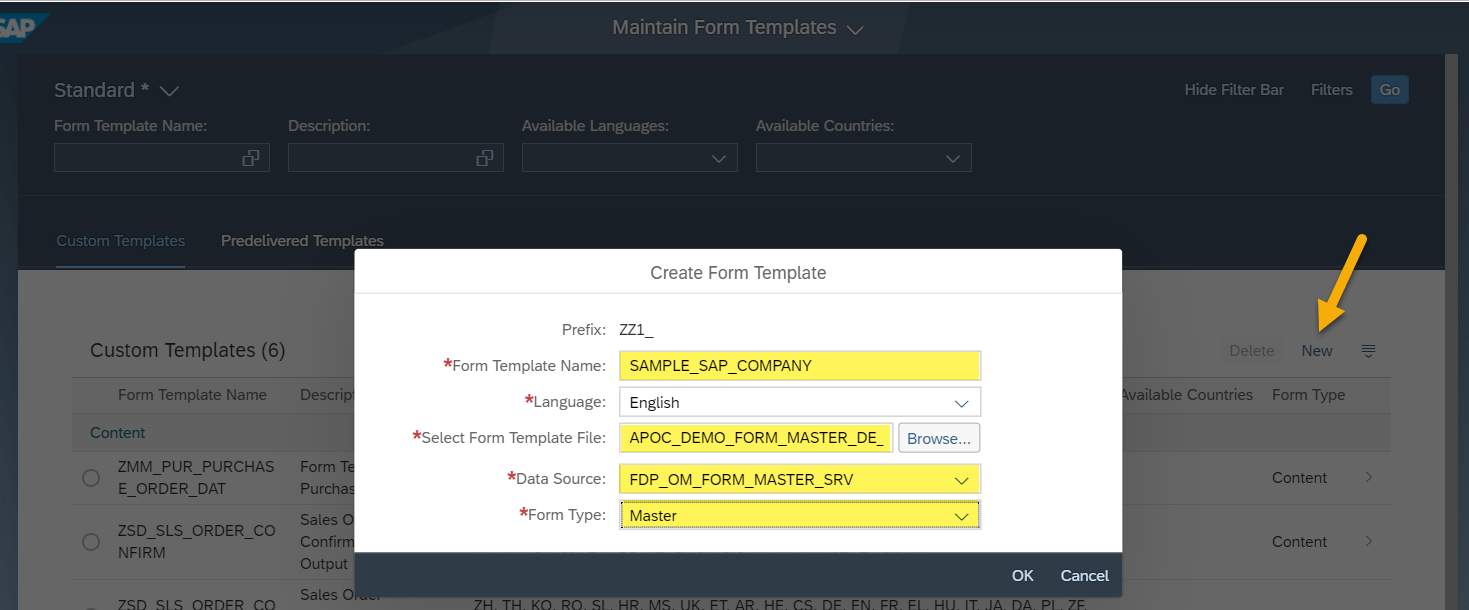This screenshot has height=610, width=1469.
Task: Open value help for Description filter
Action: coord(485,158)
